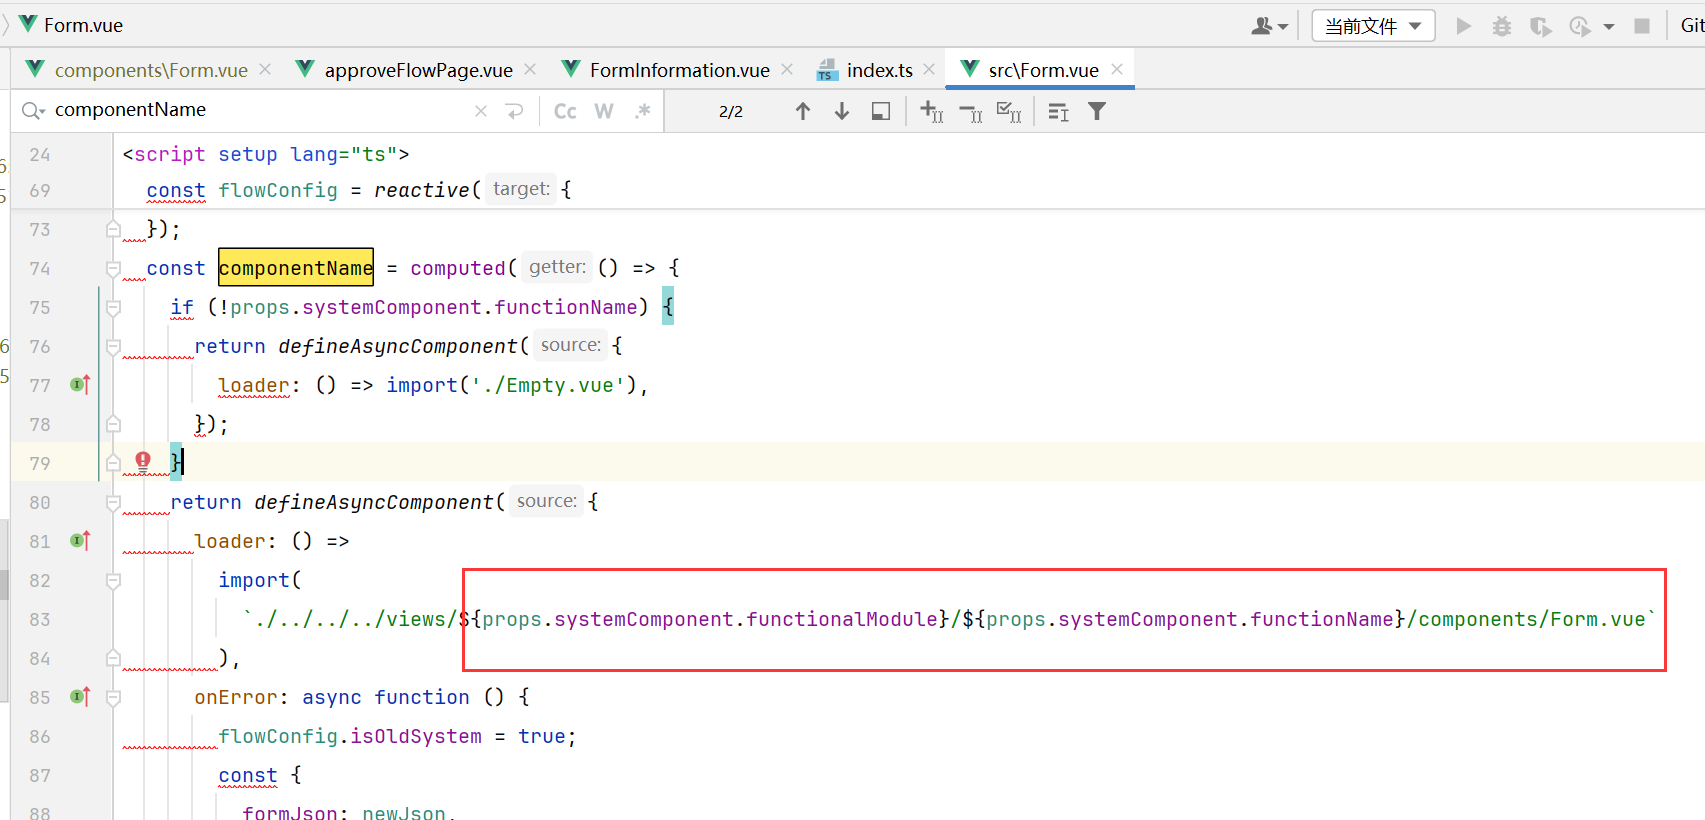Click the implementation gutter marker on line 77

pyautogui.click(x=80, y=385)
